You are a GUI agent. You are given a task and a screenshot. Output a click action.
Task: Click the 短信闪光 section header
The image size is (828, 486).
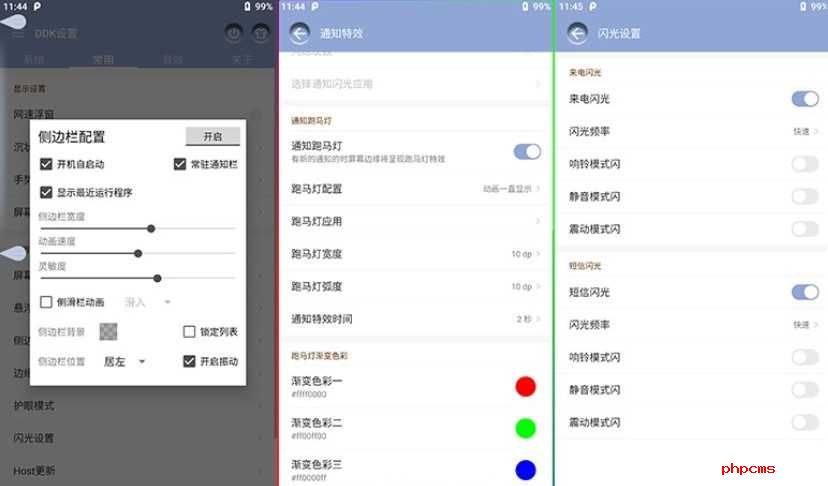pos(585,266)
